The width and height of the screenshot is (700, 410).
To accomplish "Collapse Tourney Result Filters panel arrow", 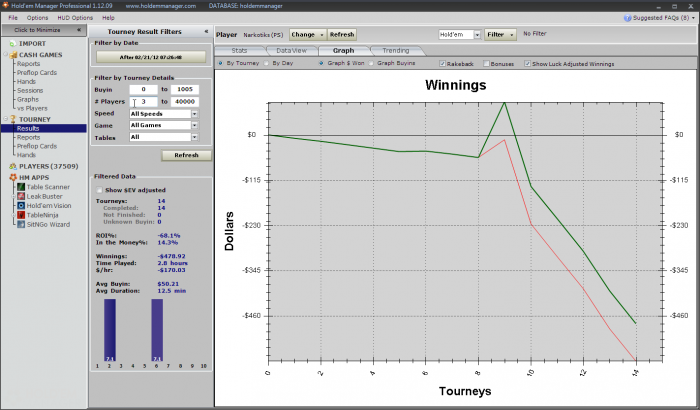I will 206,31.
